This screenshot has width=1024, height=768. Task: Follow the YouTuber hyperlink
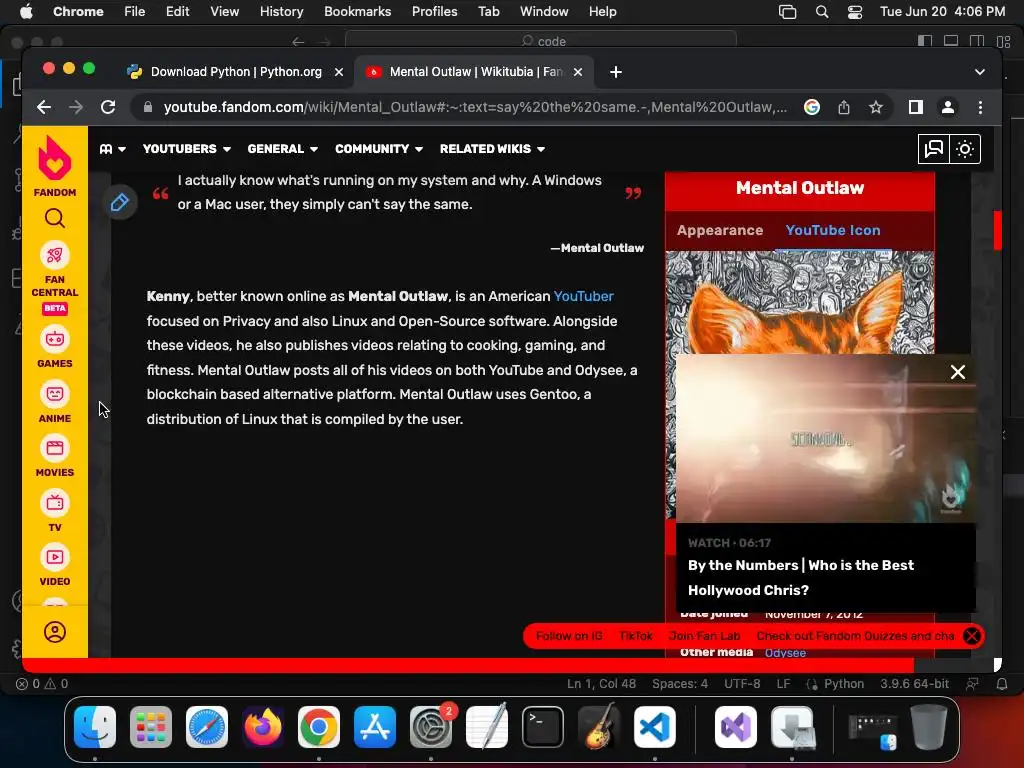583,296
